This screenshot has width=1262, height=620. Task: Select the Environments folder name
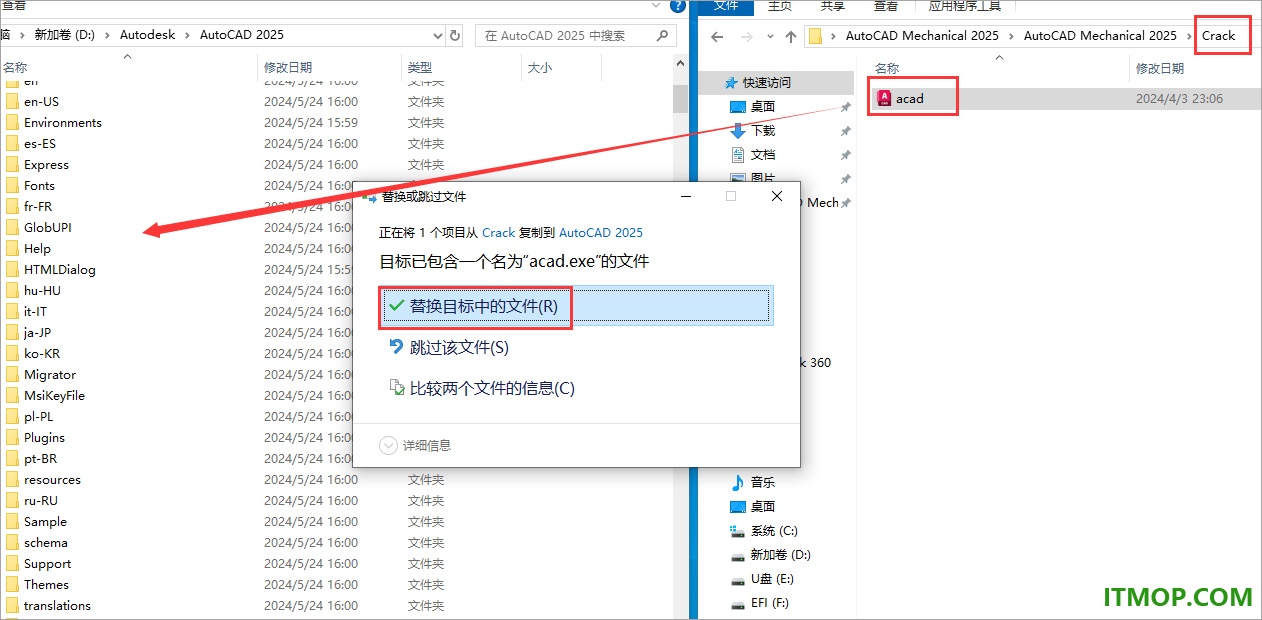tap(63, 122)
